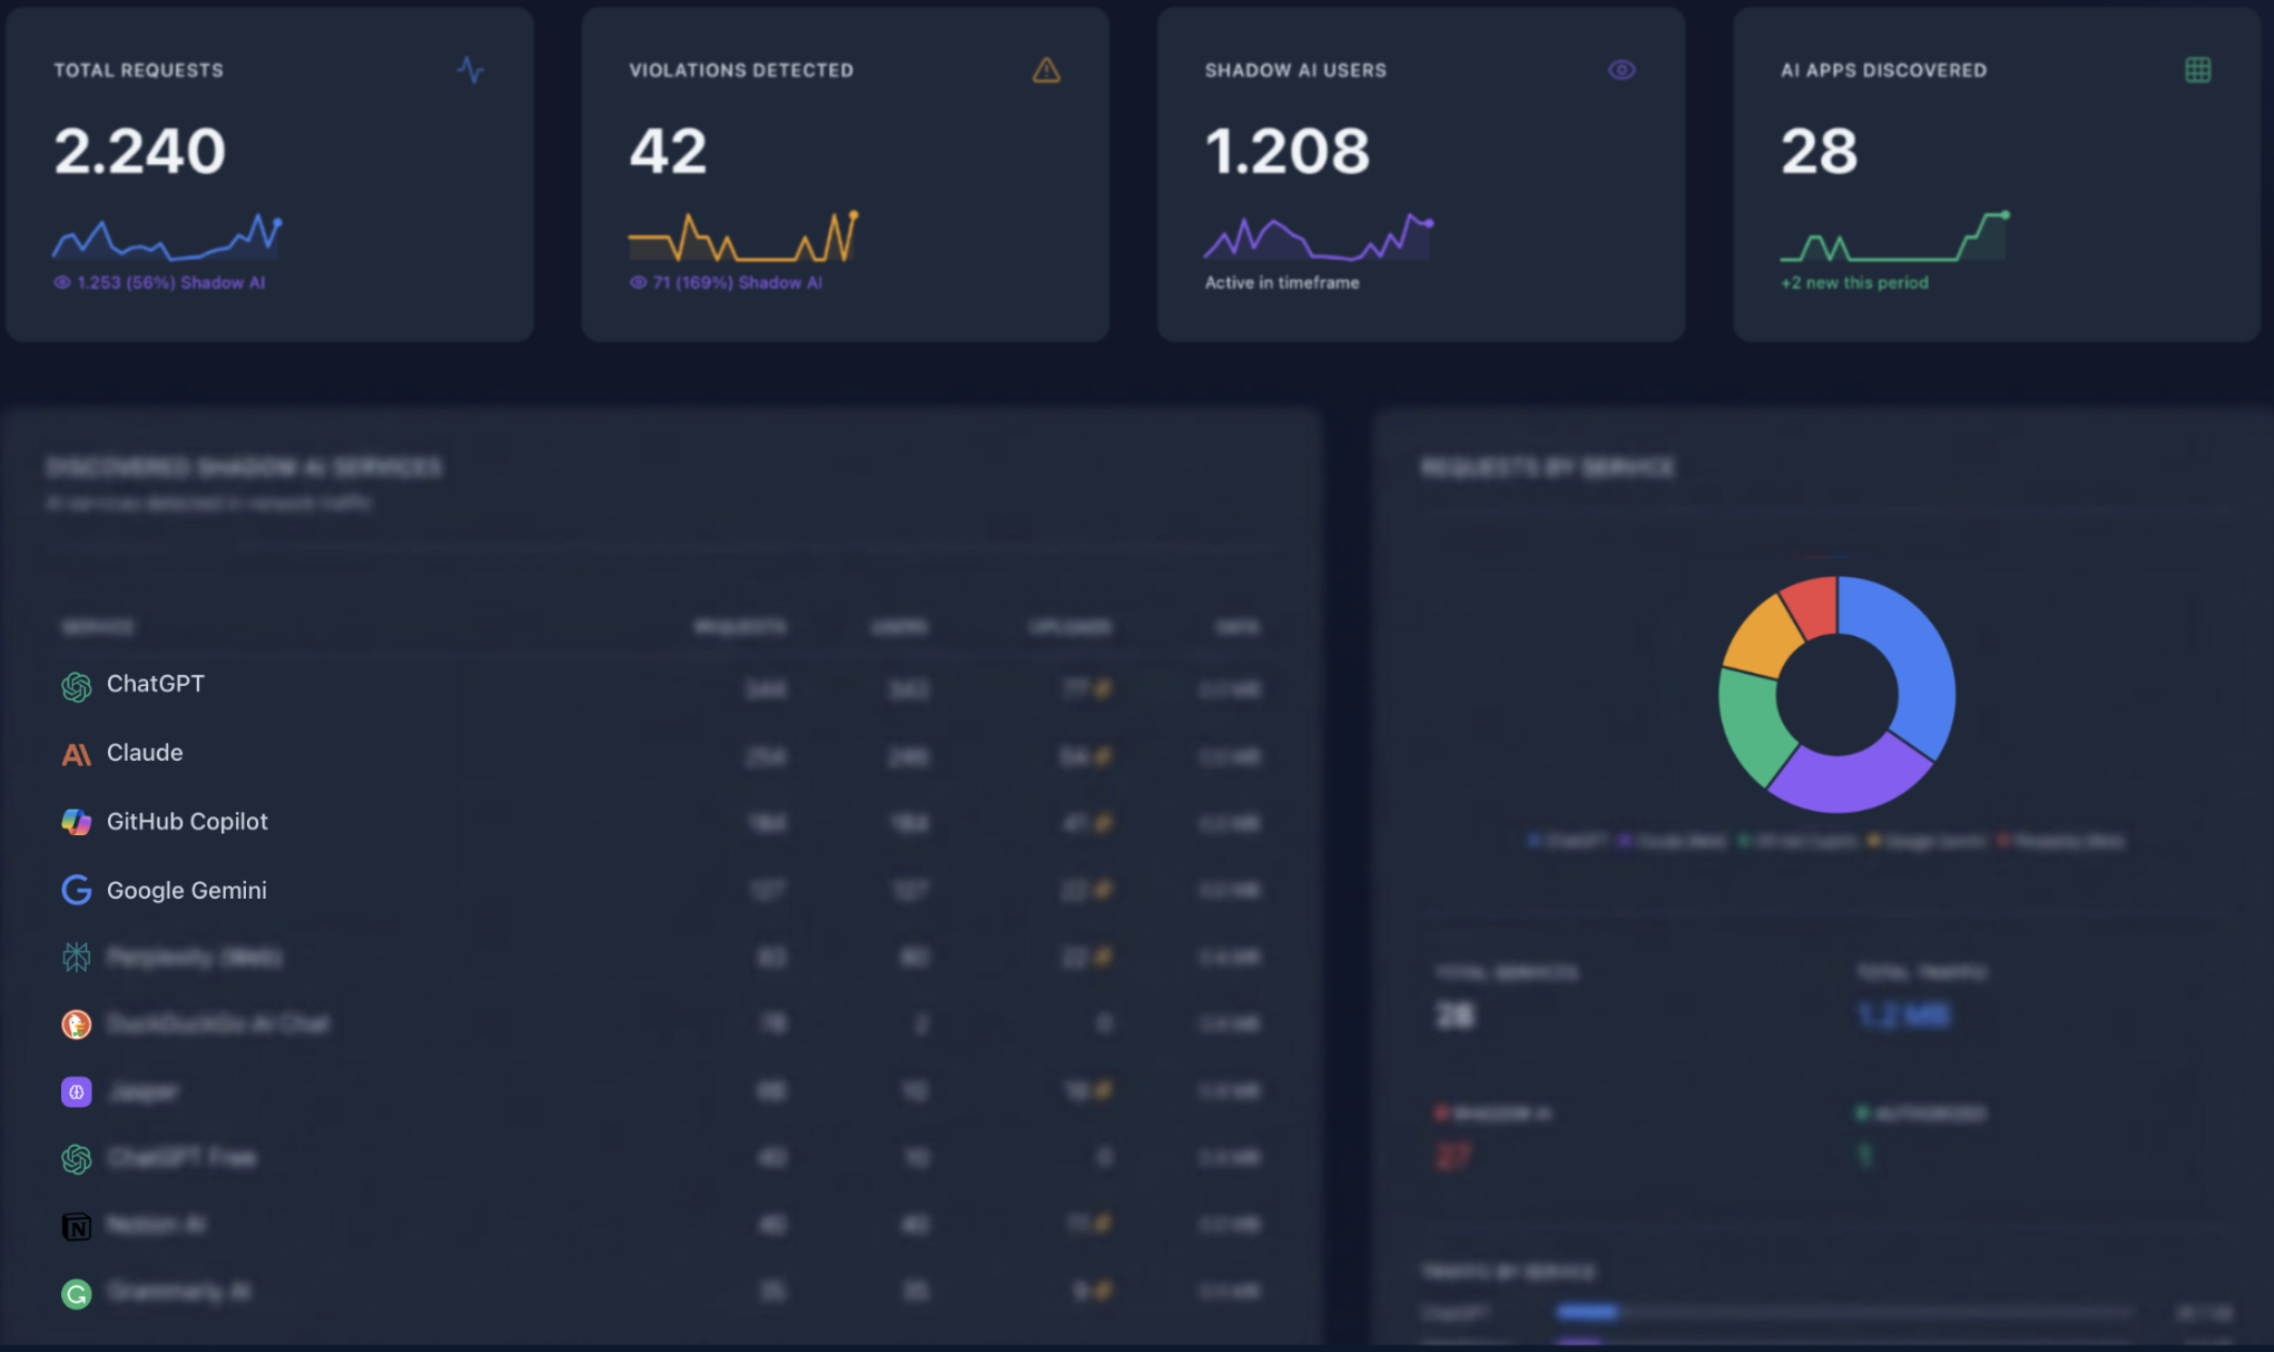Click the Notion service icon in the list
Viewport: 2274px width, 1352px height.
78,1225
